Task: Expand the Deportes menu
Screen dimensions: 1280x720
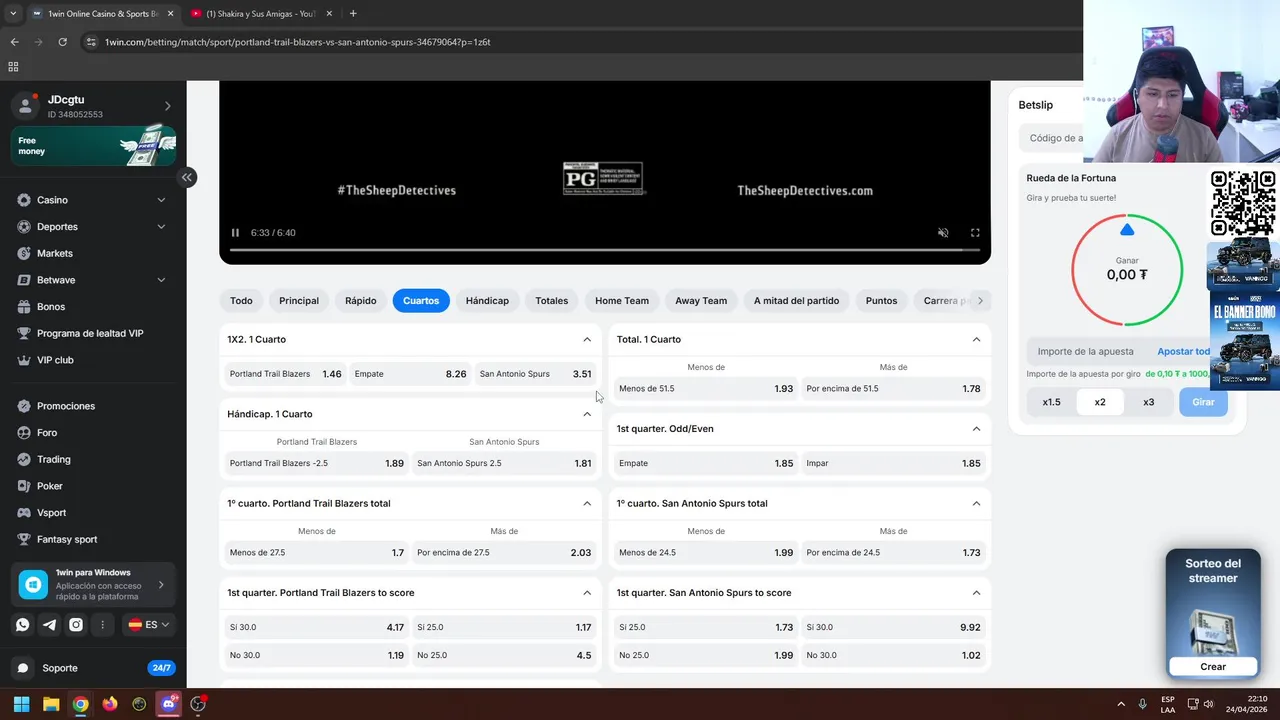Action: point(161,227)
